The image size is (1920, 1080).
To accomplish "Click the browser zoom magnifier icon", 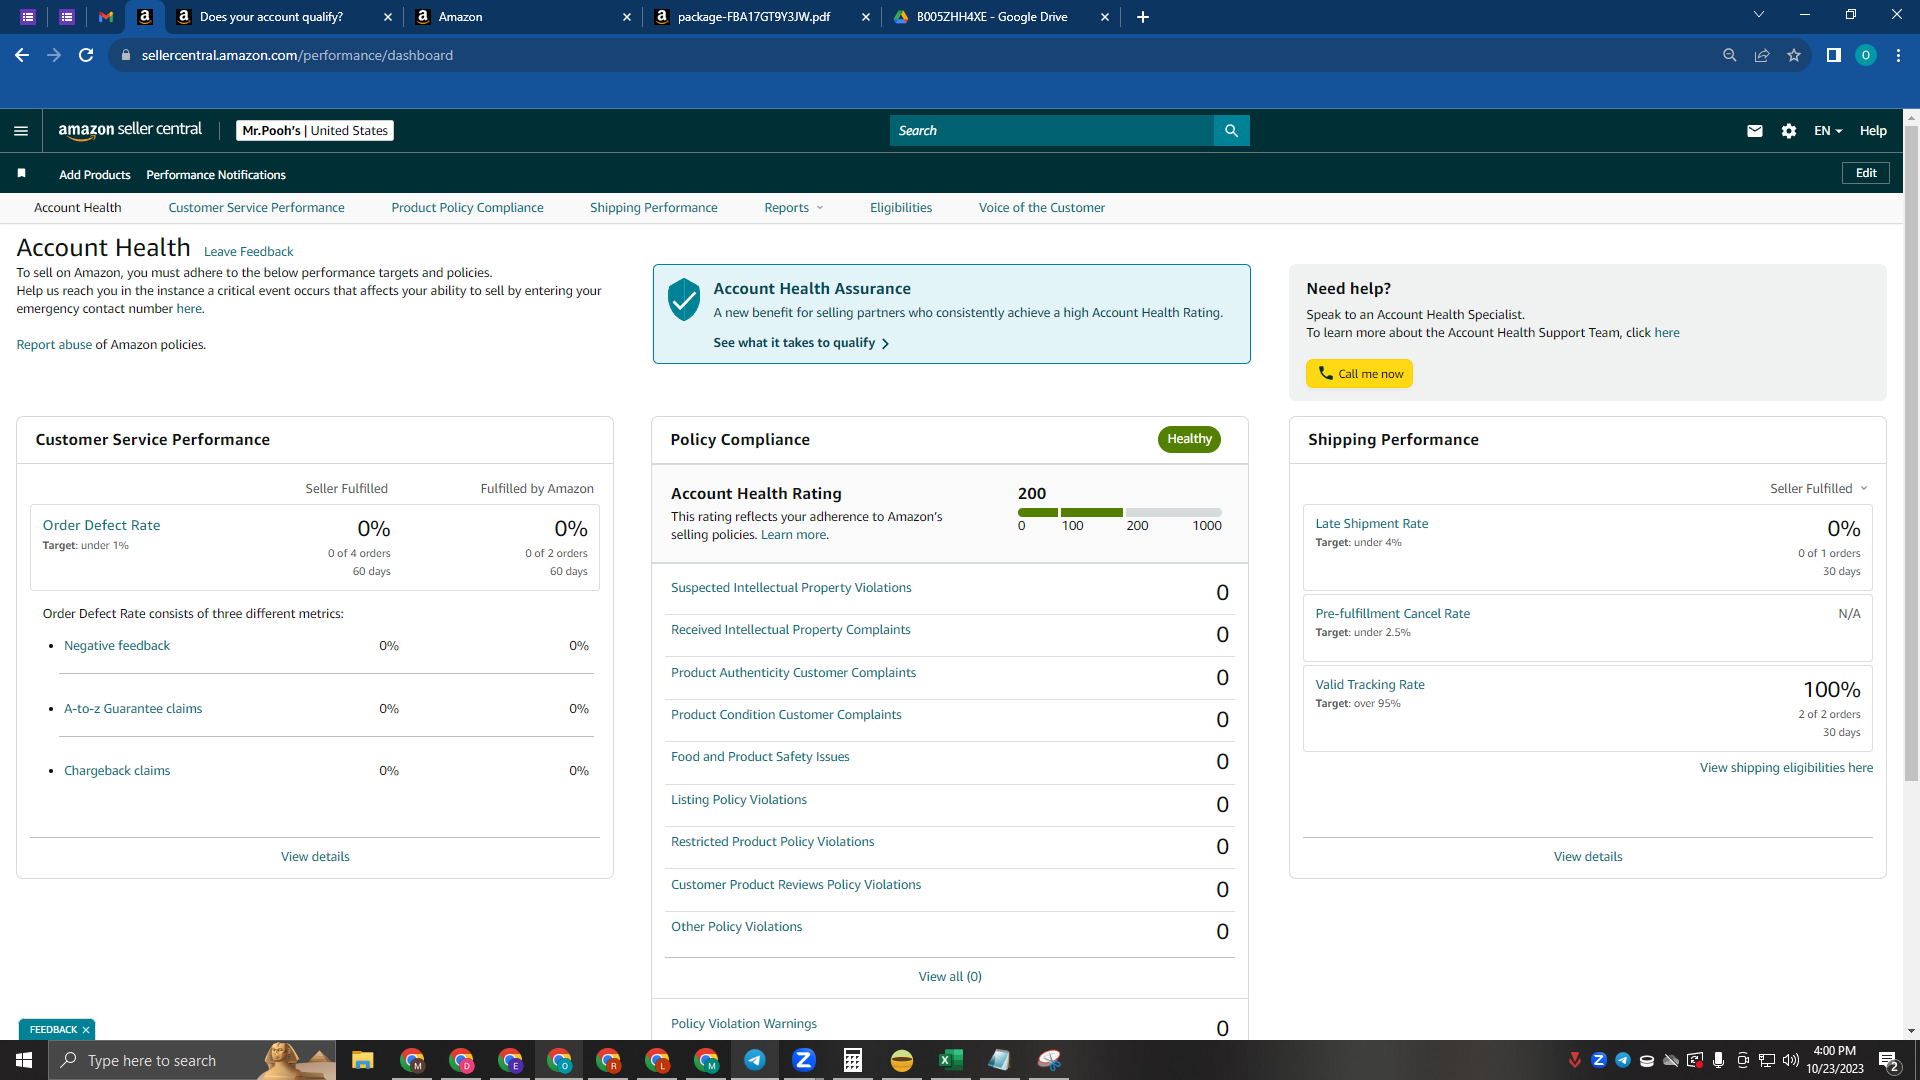I will [x=1729, y=55].
